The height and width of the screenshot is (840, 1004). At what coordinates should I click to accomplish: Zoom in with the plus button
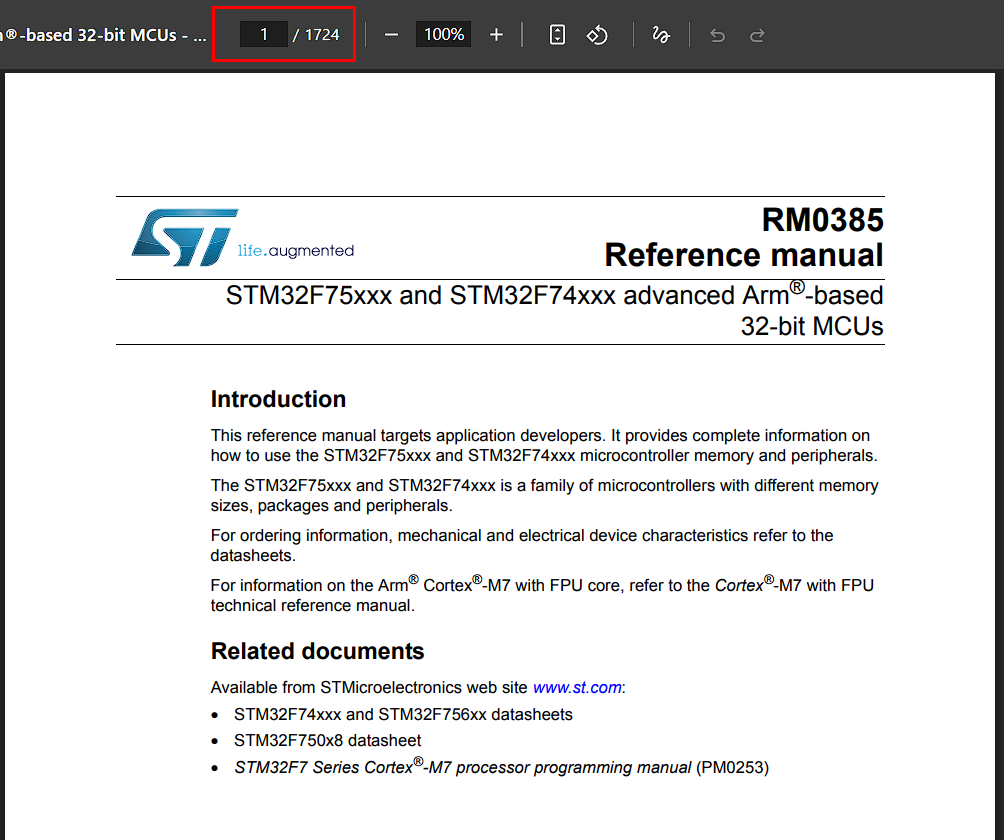tap(496, 35)
